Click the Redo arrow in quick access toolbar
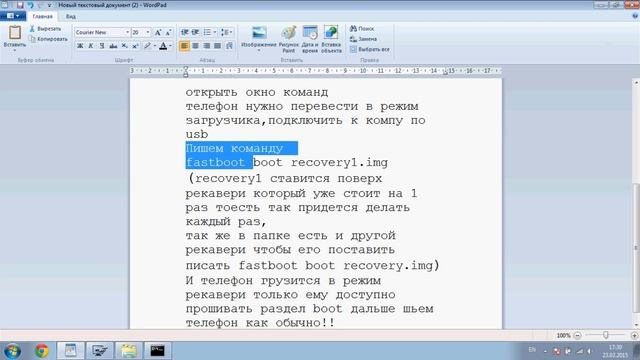 coord(40,5)
